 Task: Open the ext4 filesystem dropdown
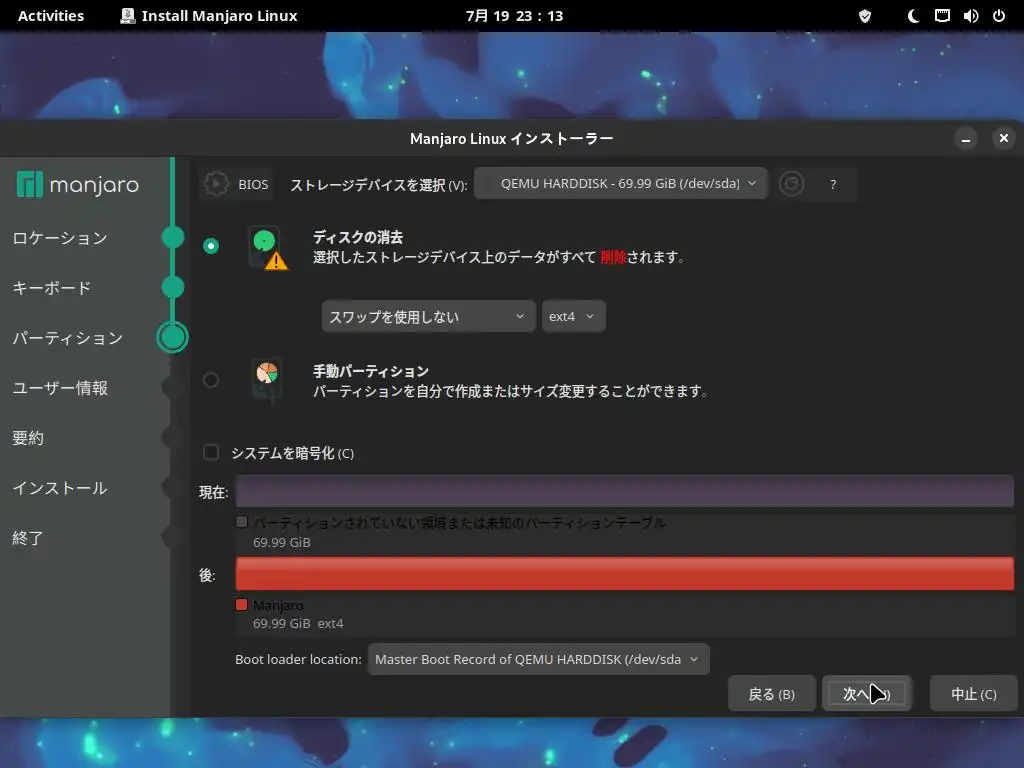[573, 316]
